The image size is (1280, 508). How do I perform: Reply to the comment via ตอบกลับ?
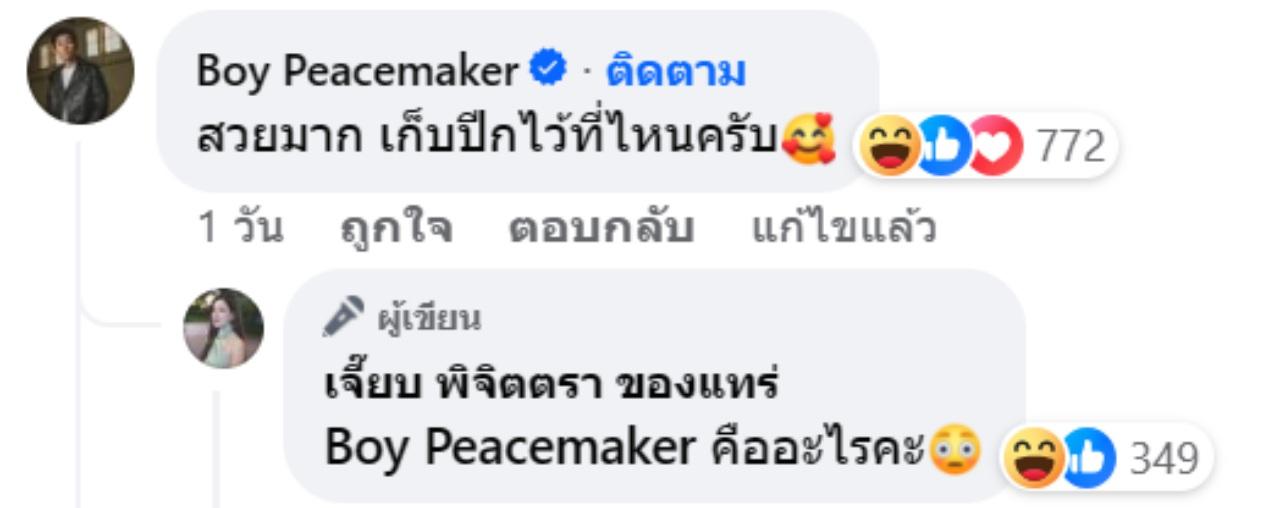click(x=601, y=228)
